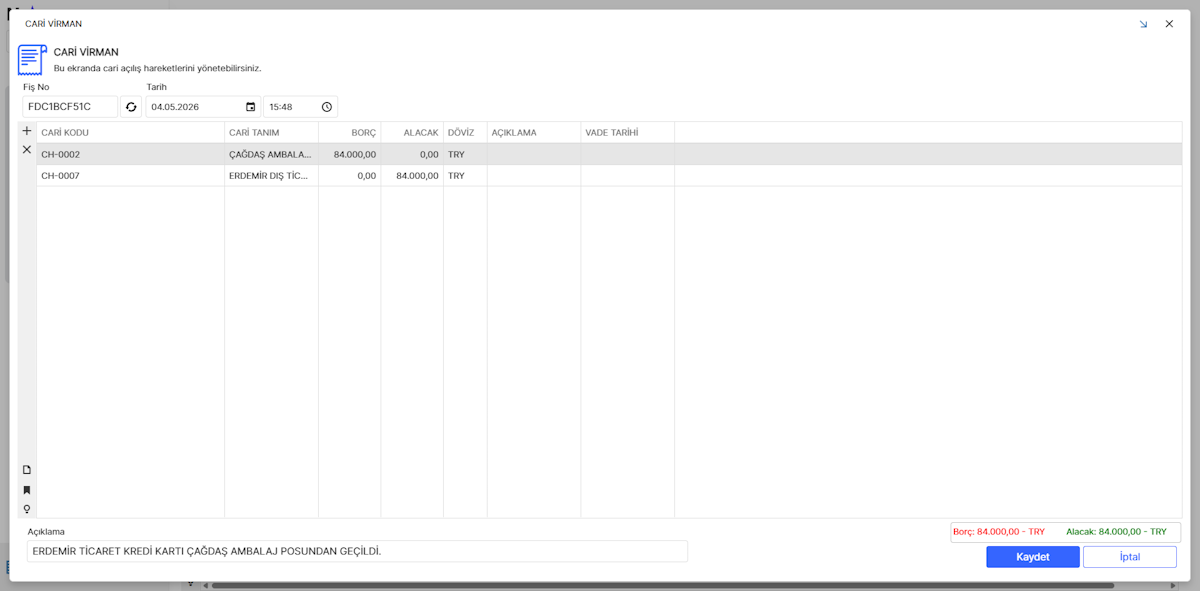1200x591 pixels.
Task: Click the BORÇ column header
Action: pos(350,132)
